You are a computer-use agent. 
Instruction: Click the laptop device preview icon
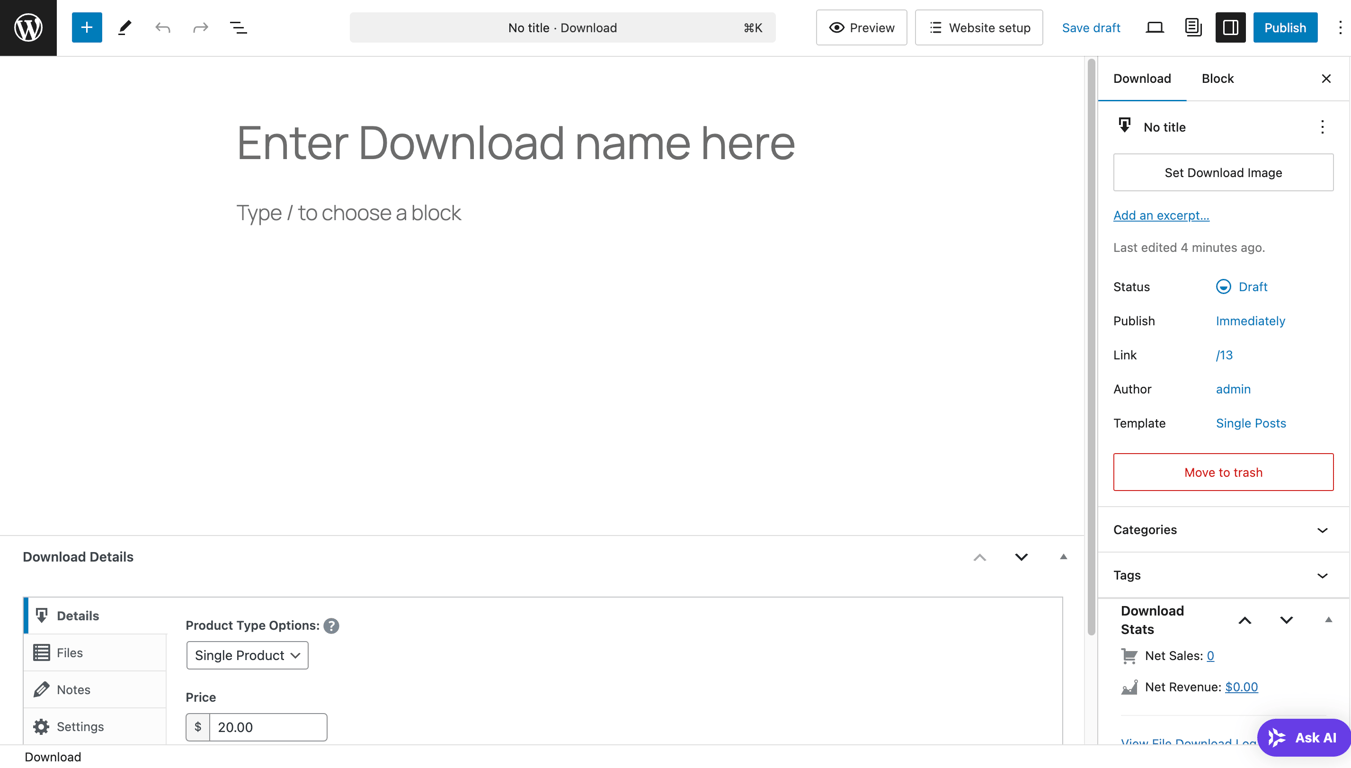point(1155,27)
